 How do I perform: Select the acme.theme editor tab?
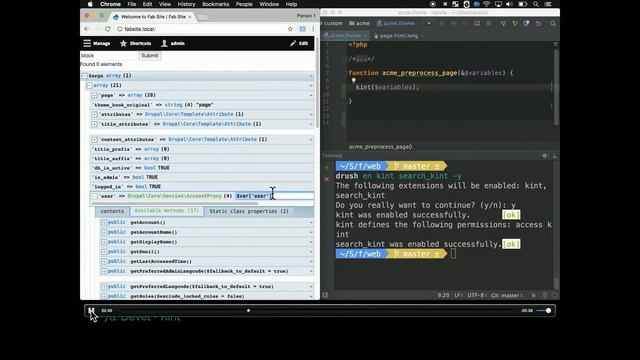[x=345, y=36]
